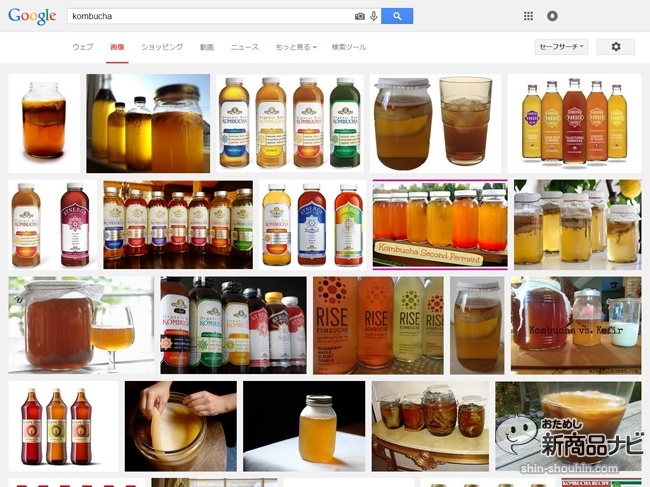Screen dimensions: 650x487
Task: Open single jar with dark kombucha thumbnail
Action: [x=44, y=124]
